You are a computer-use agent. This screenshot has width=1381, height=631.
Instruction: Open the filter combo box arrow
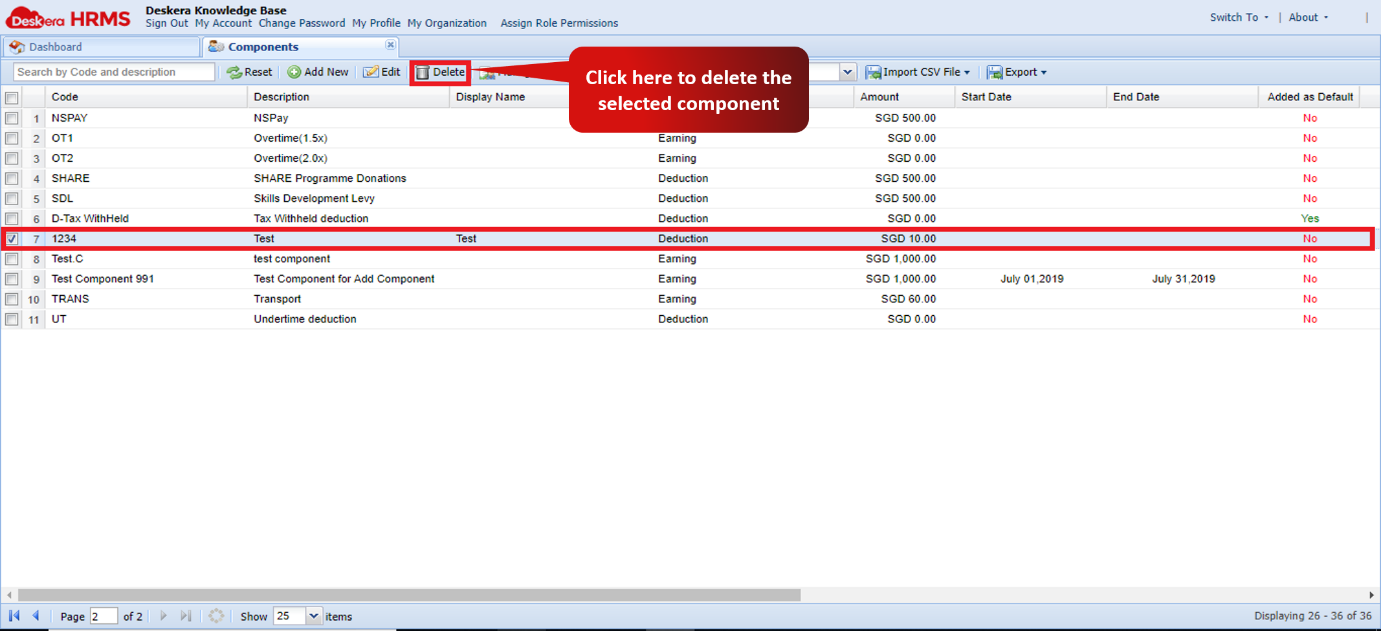click(x=848, y=72)
